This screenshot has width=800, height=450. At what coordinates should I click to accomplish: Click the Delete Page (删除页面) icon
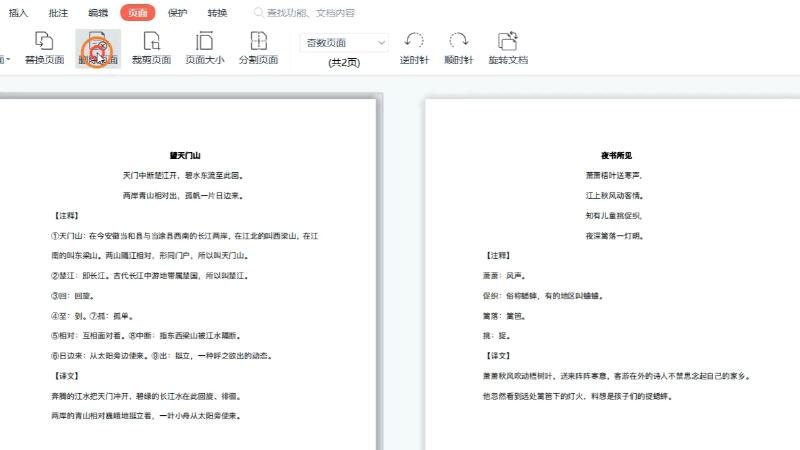click(x=97, y=42)
